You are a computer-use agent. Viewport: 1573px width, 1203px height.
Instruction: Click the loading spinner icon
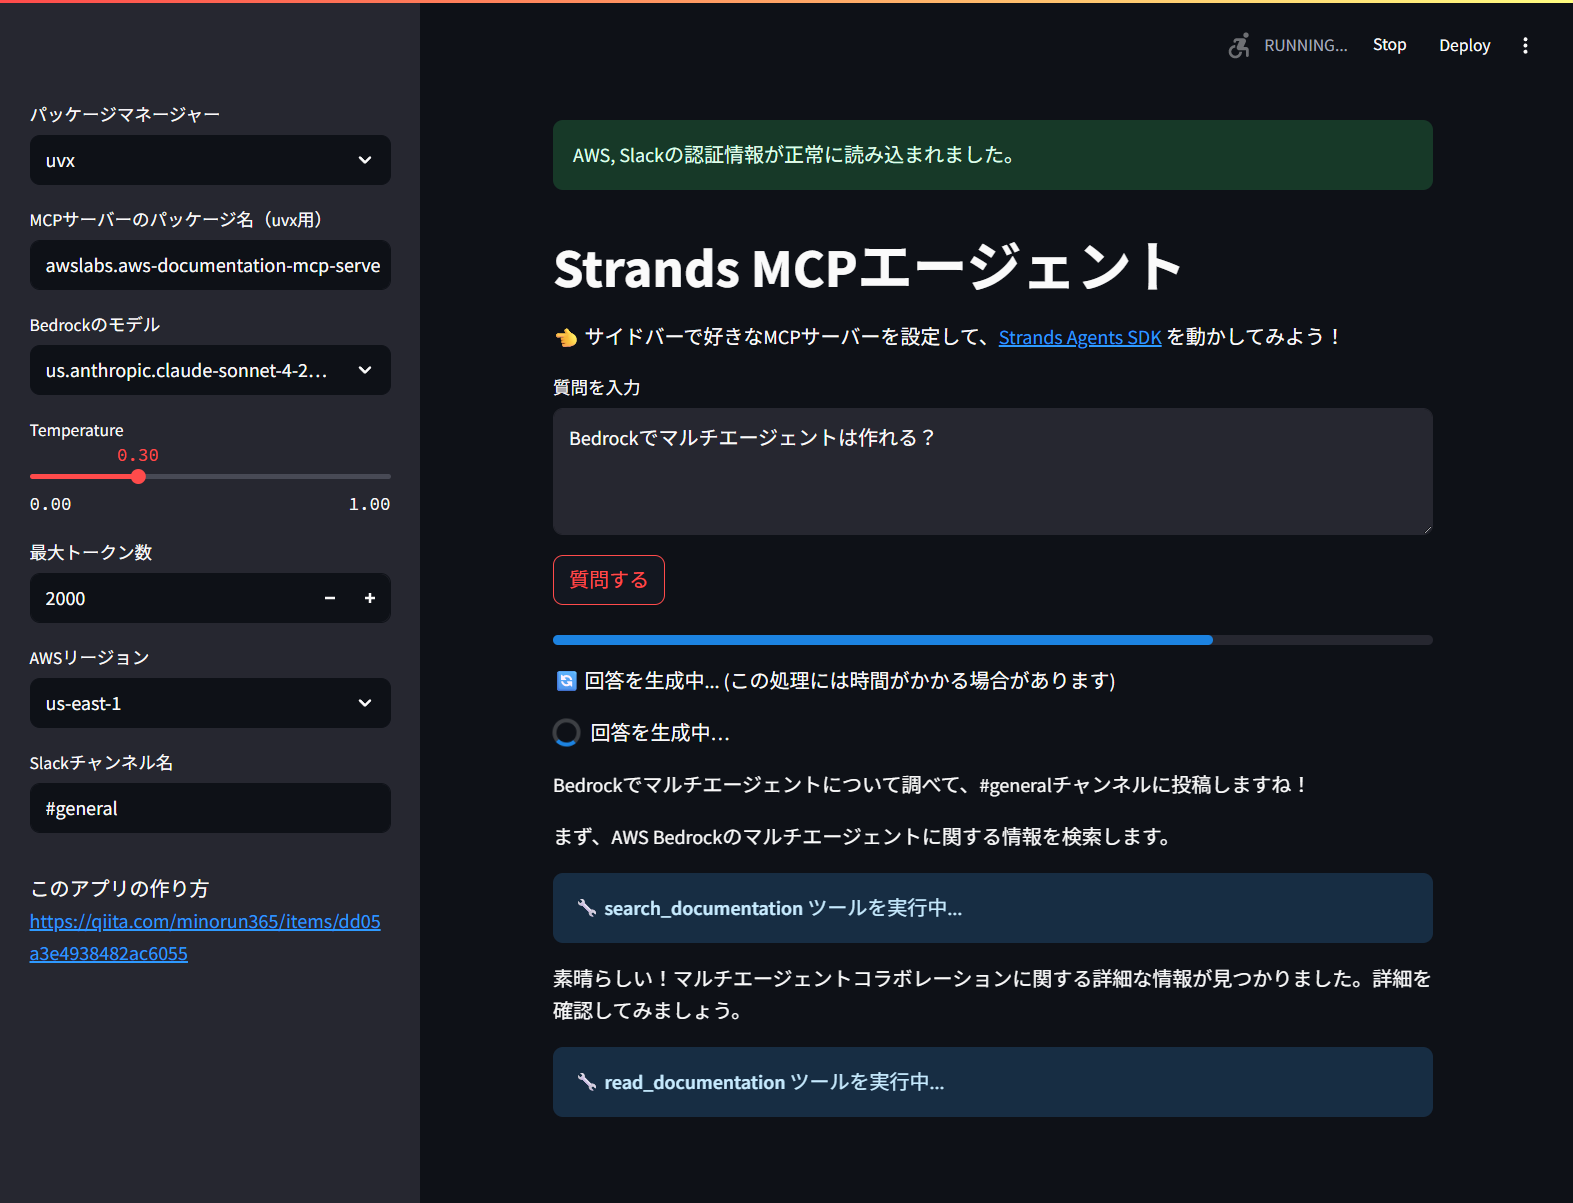tap(566, 733)
